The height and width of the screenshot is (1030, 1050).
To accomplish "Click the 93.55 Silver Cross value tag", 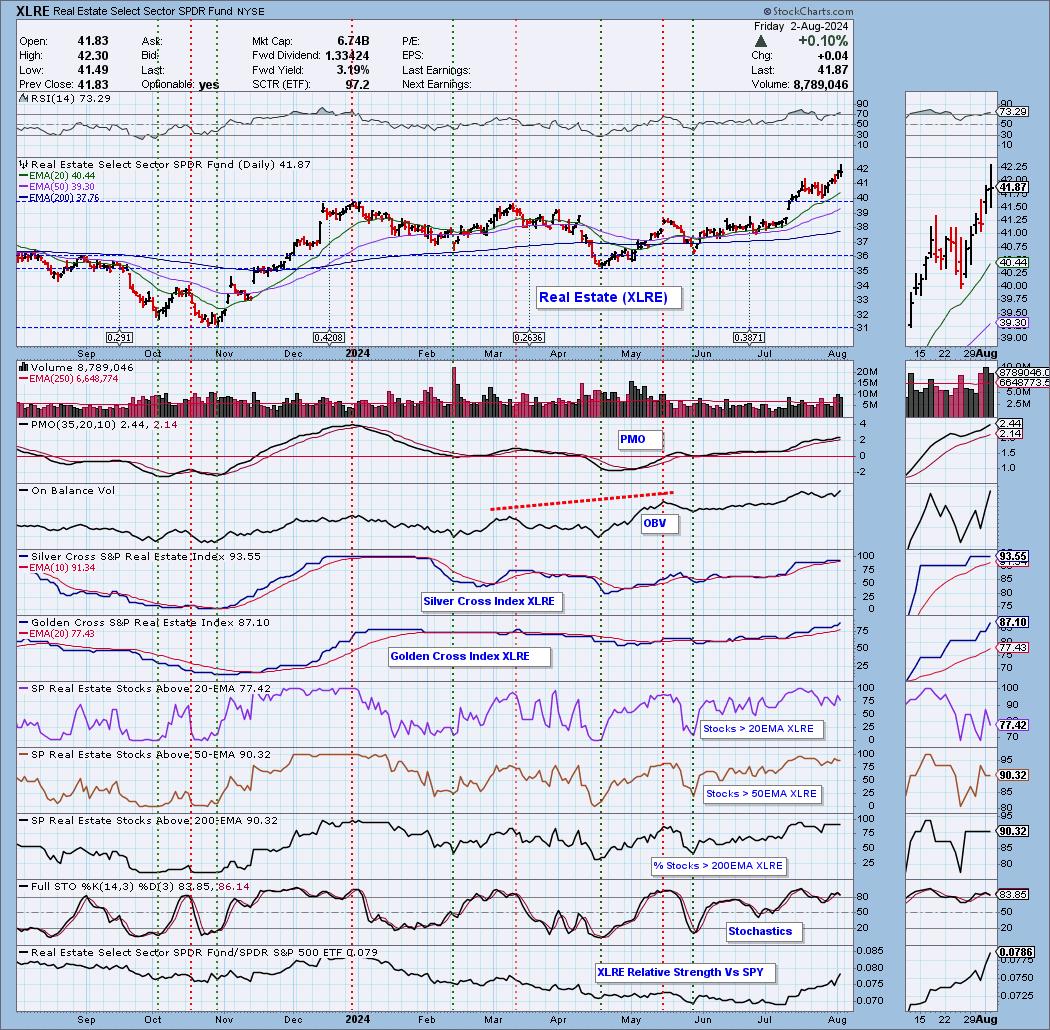I will (1013, 557).
